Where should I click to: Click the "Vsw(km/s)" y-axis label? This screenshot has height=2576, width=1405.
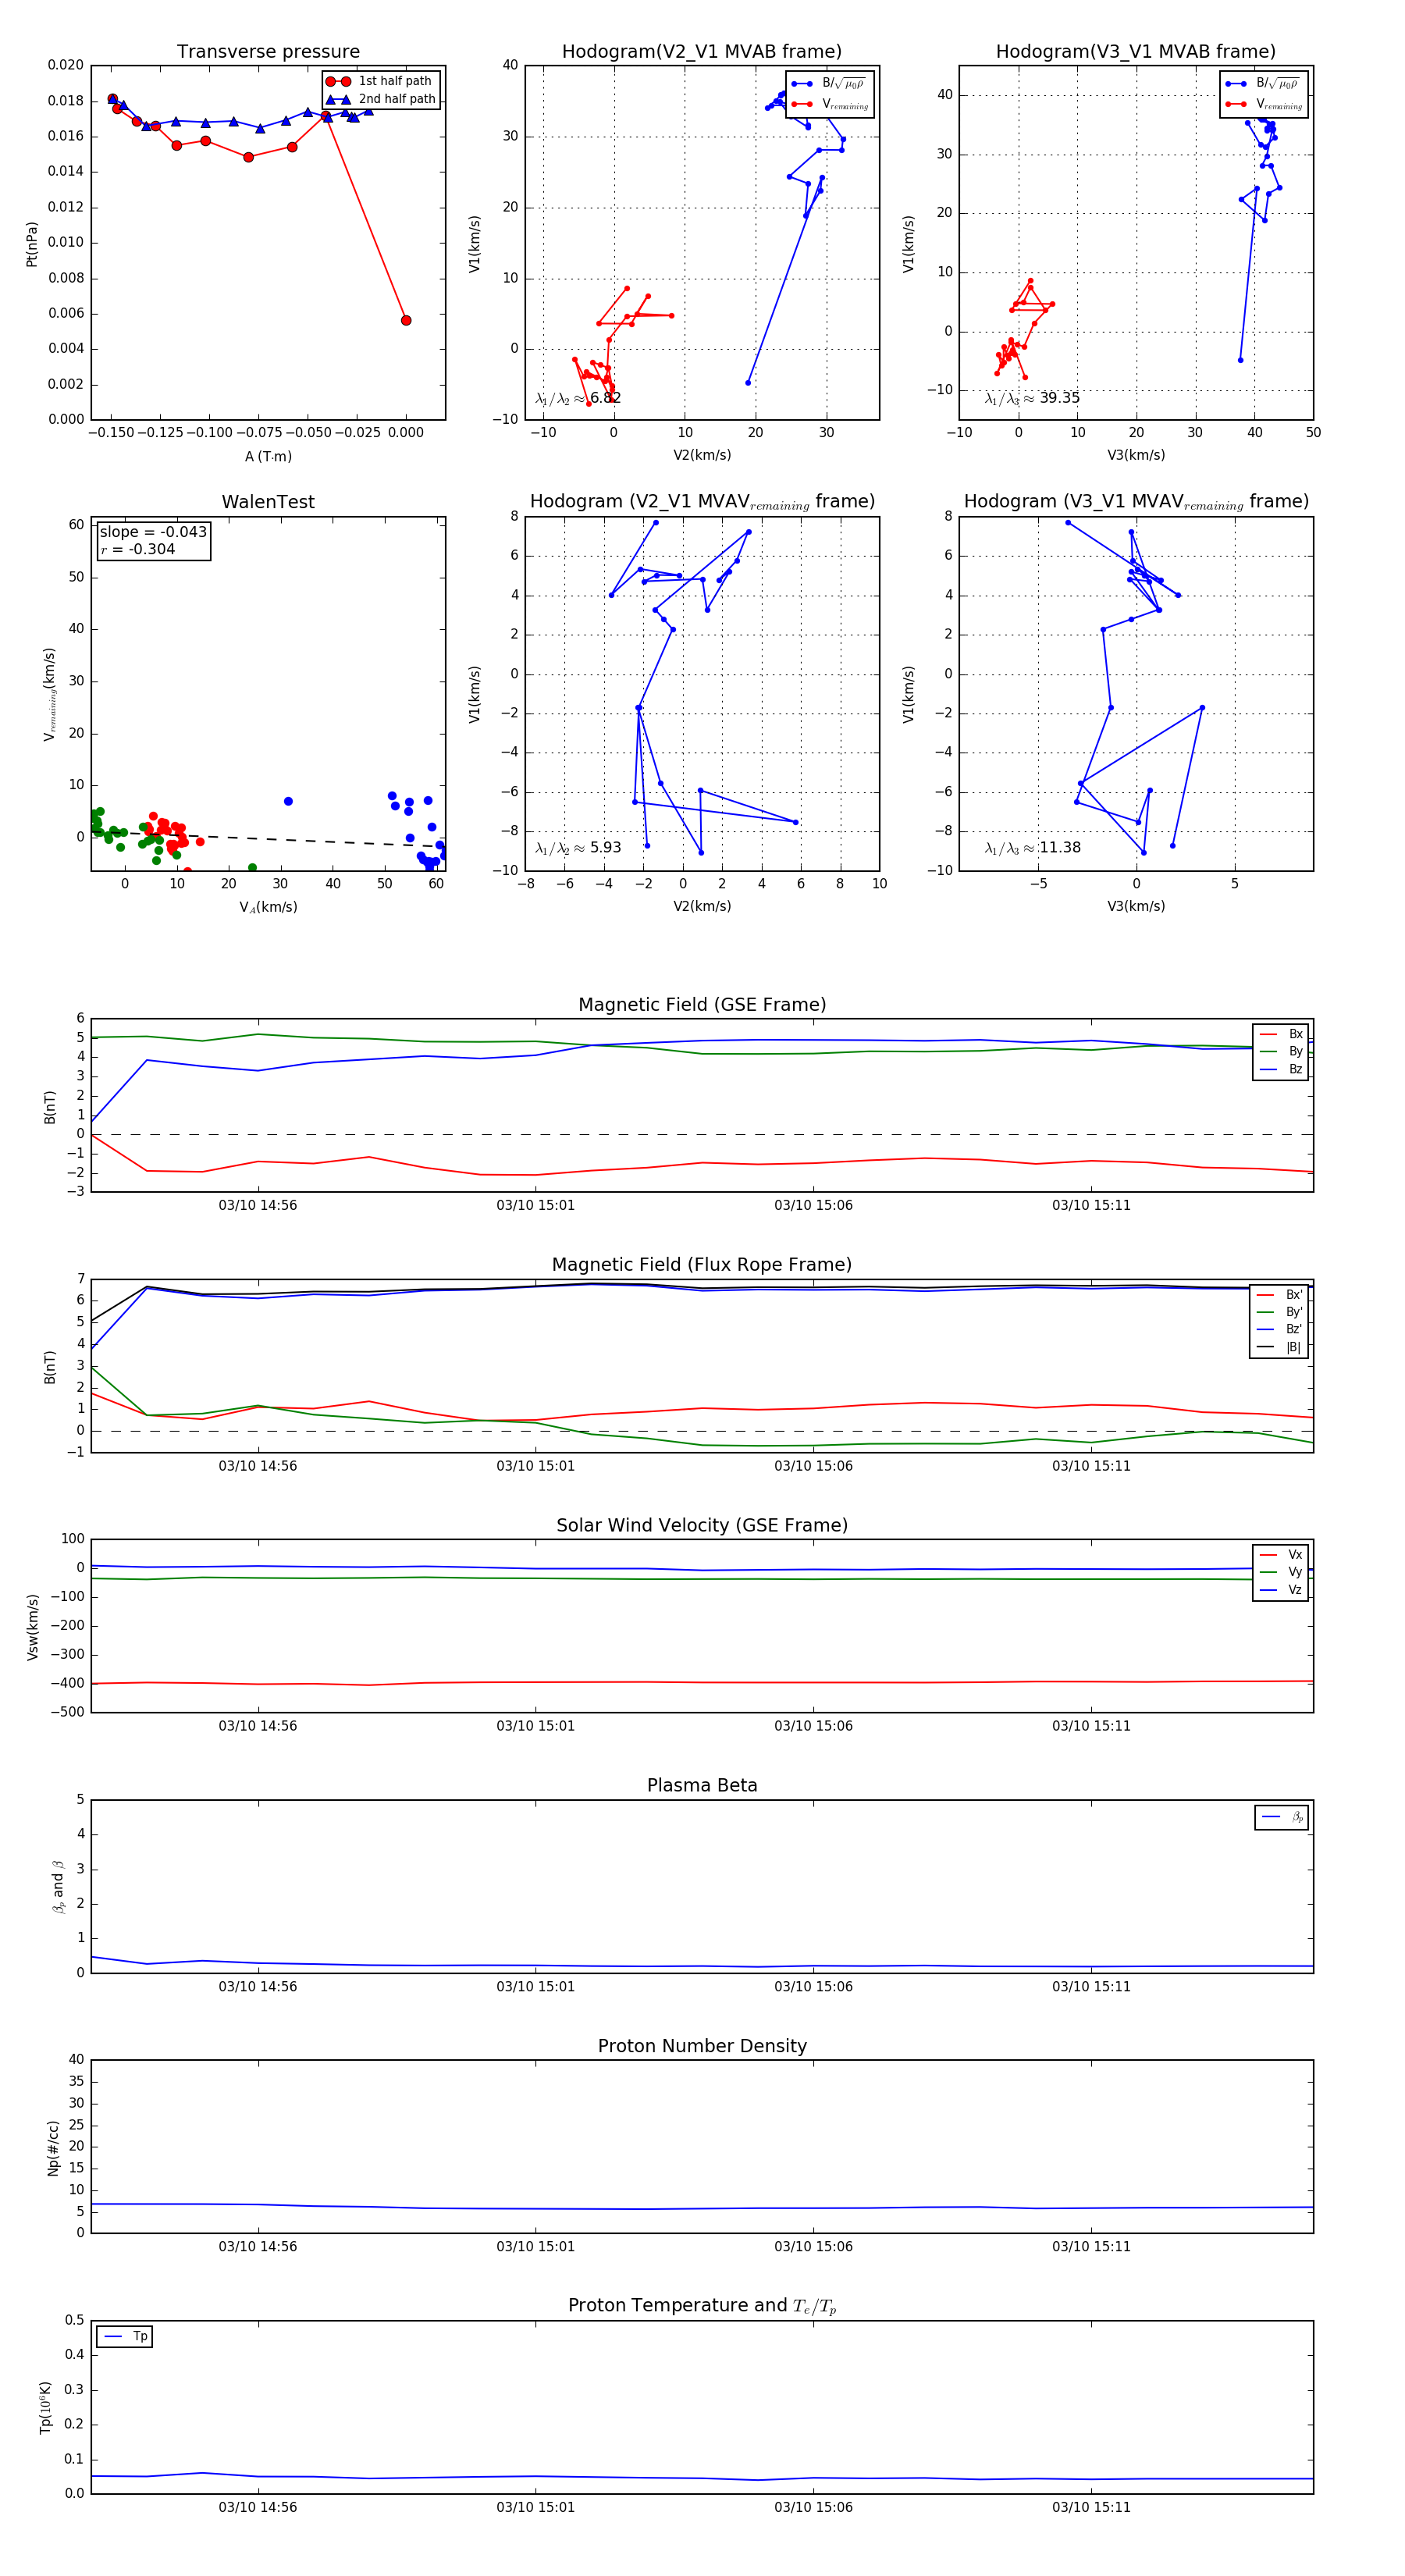click(32, 1627)
